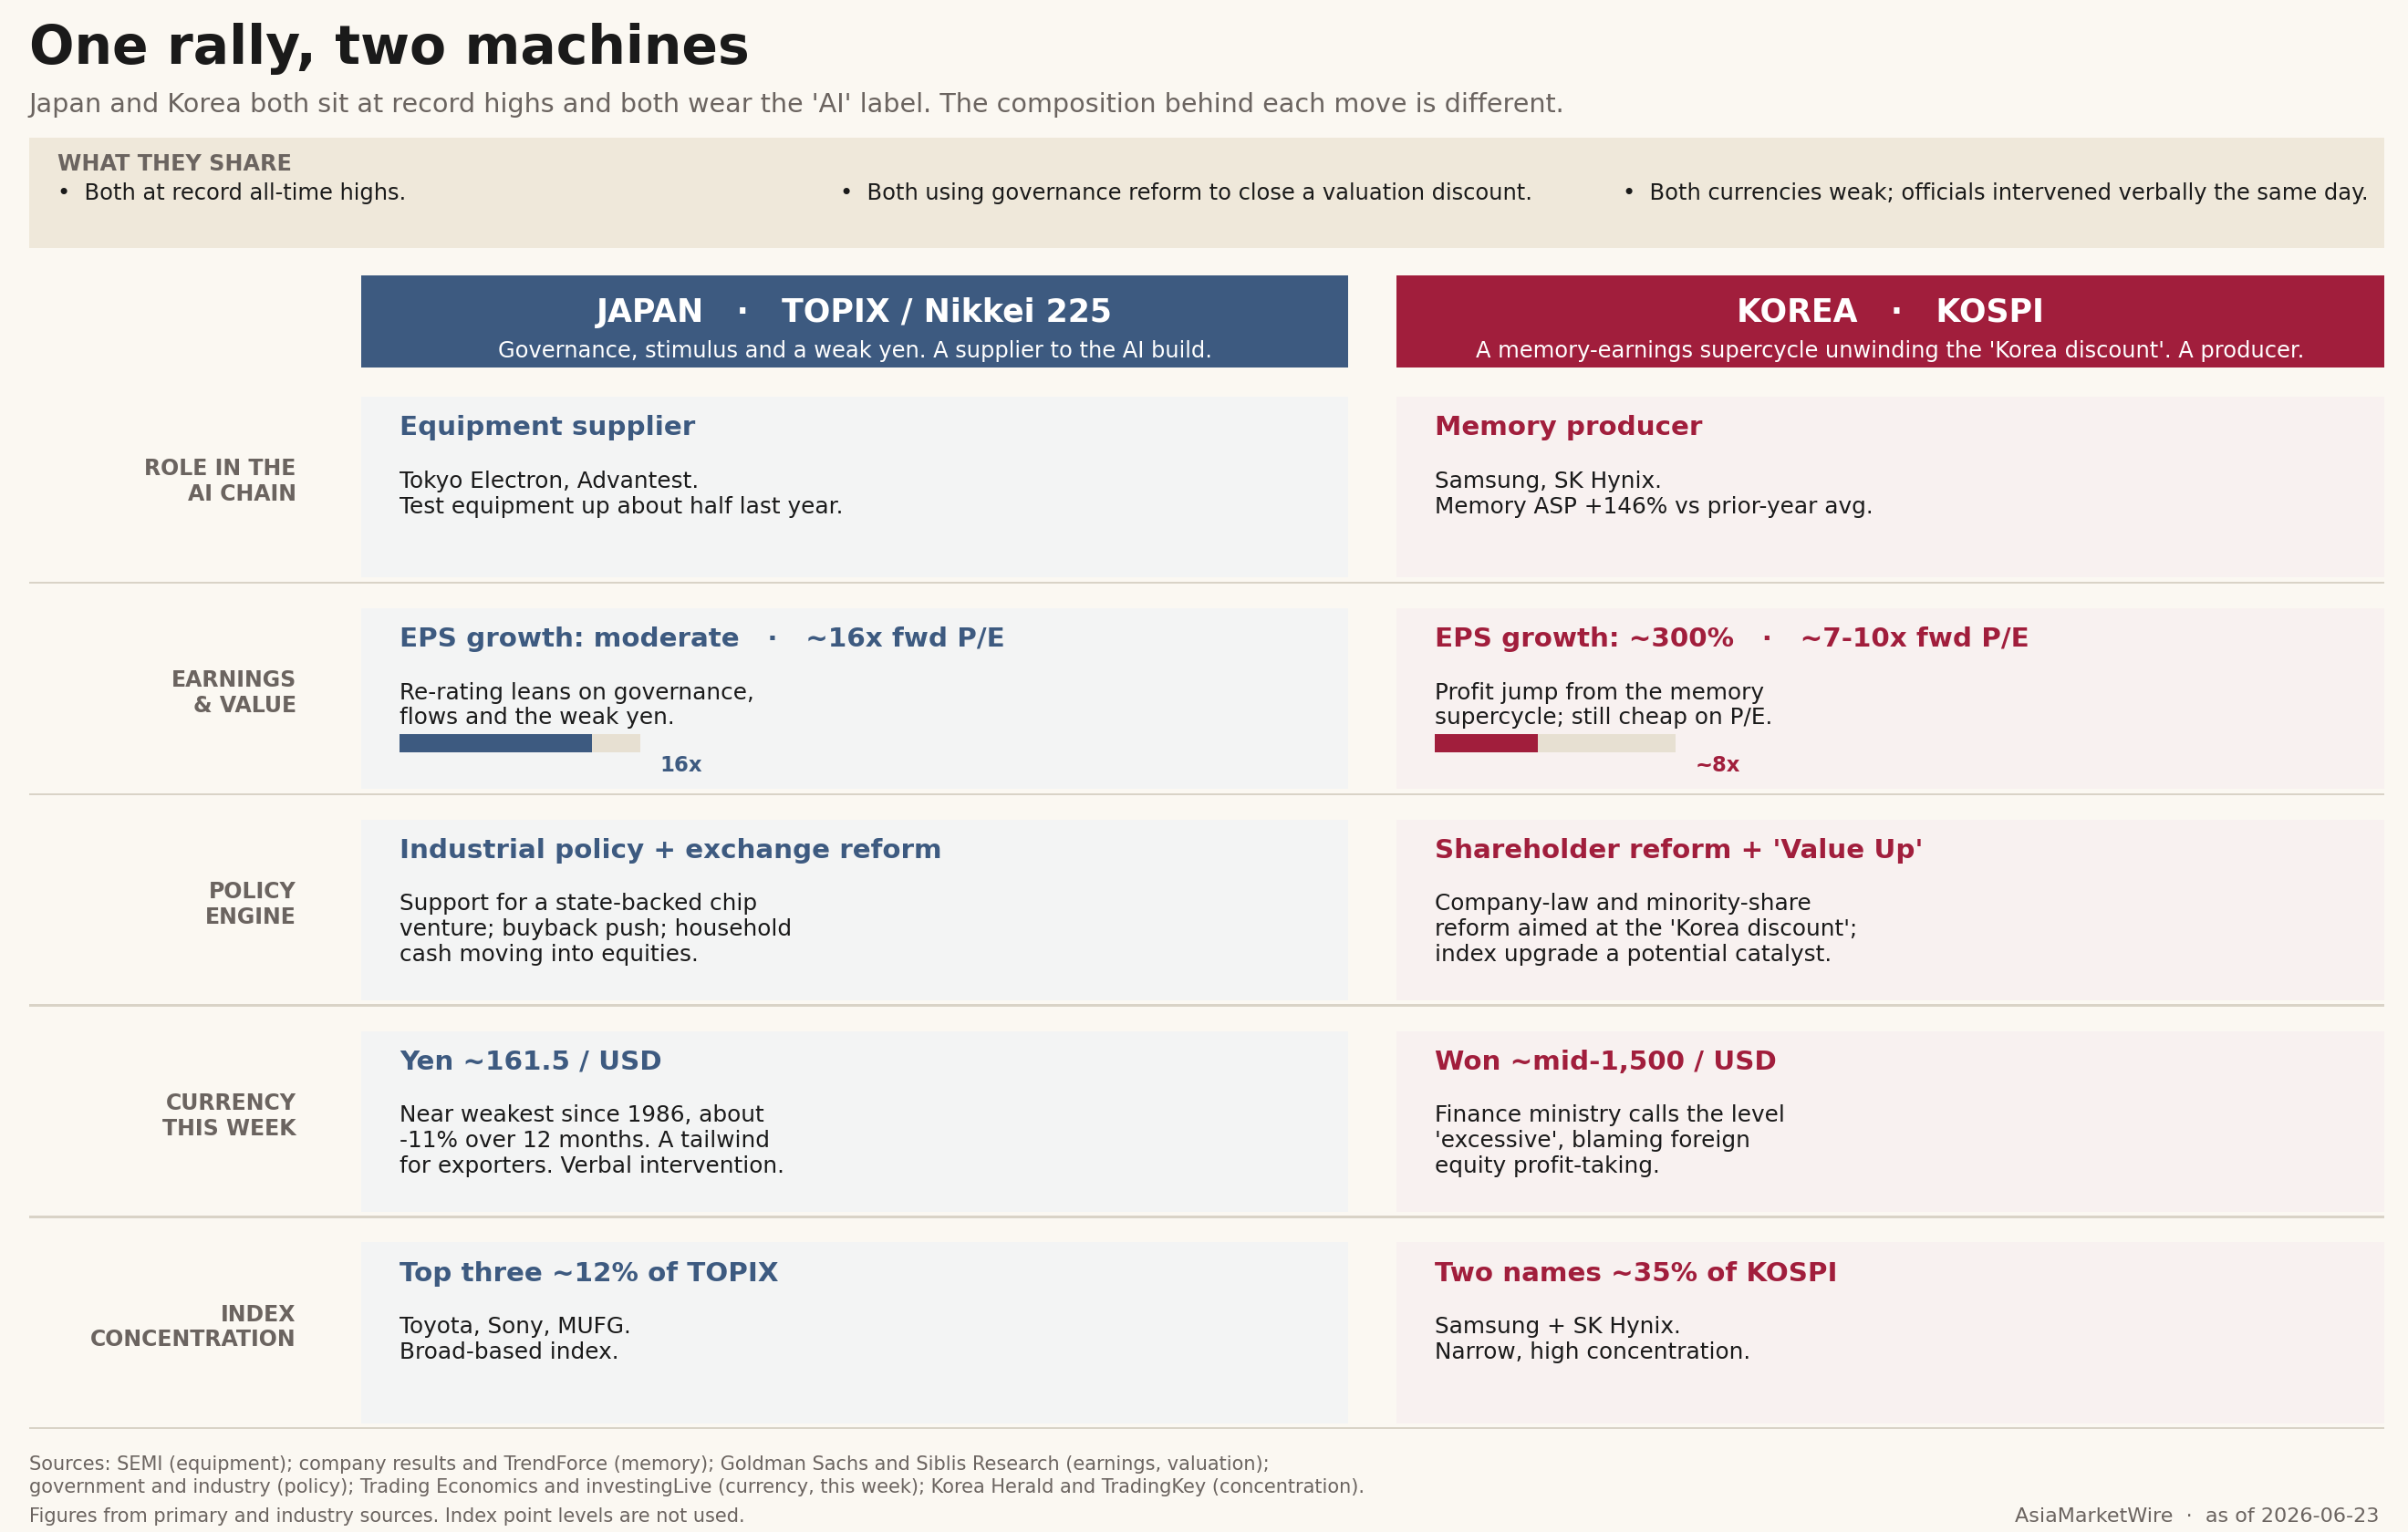Click "Shareholder reform + 'Value Up'" heading
Viewport: 2408px width, 1532px height.
click(x=1678, y=849)
